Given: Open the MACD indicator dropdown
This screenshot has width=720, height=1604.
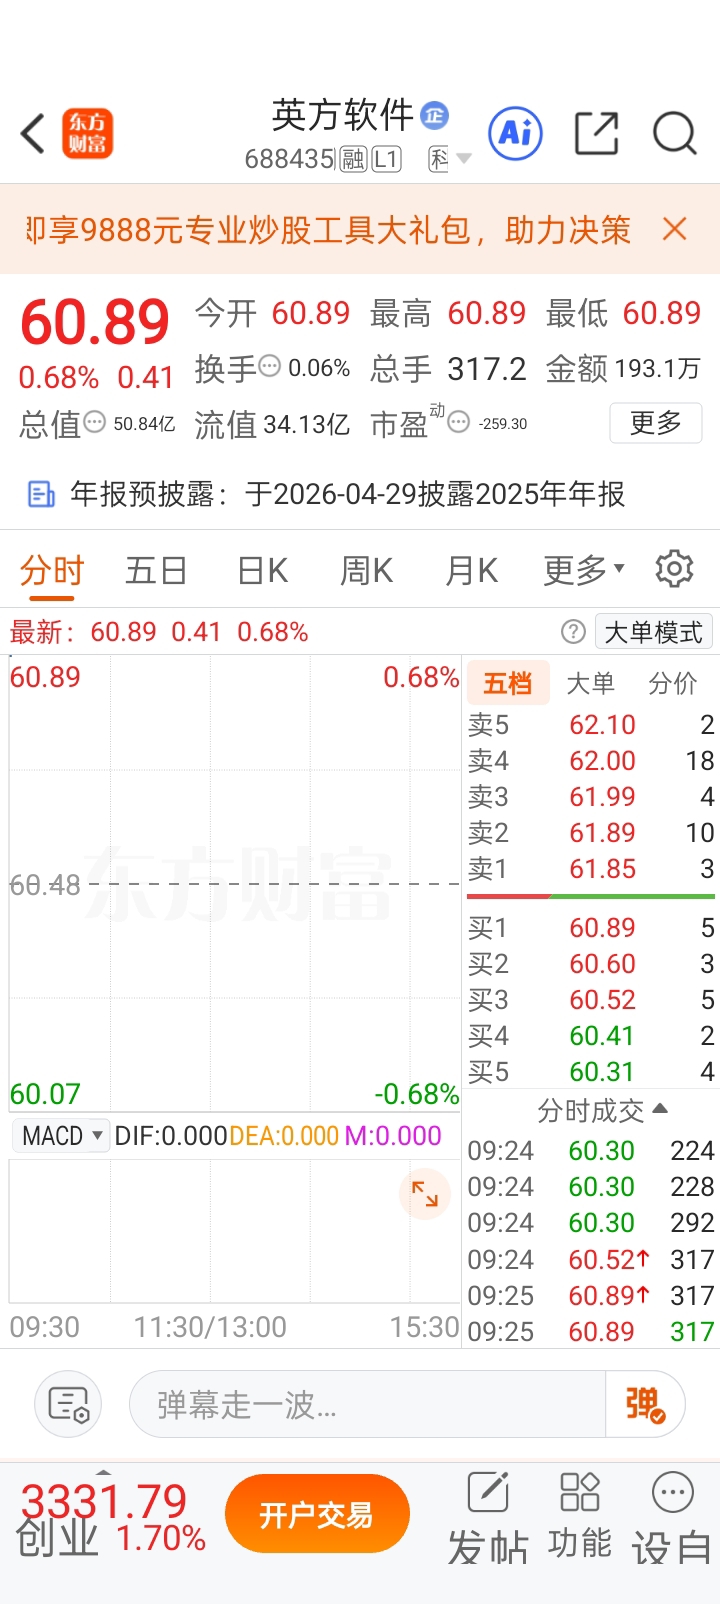Looking at the screenshot, I should [x=61, y=1136].
